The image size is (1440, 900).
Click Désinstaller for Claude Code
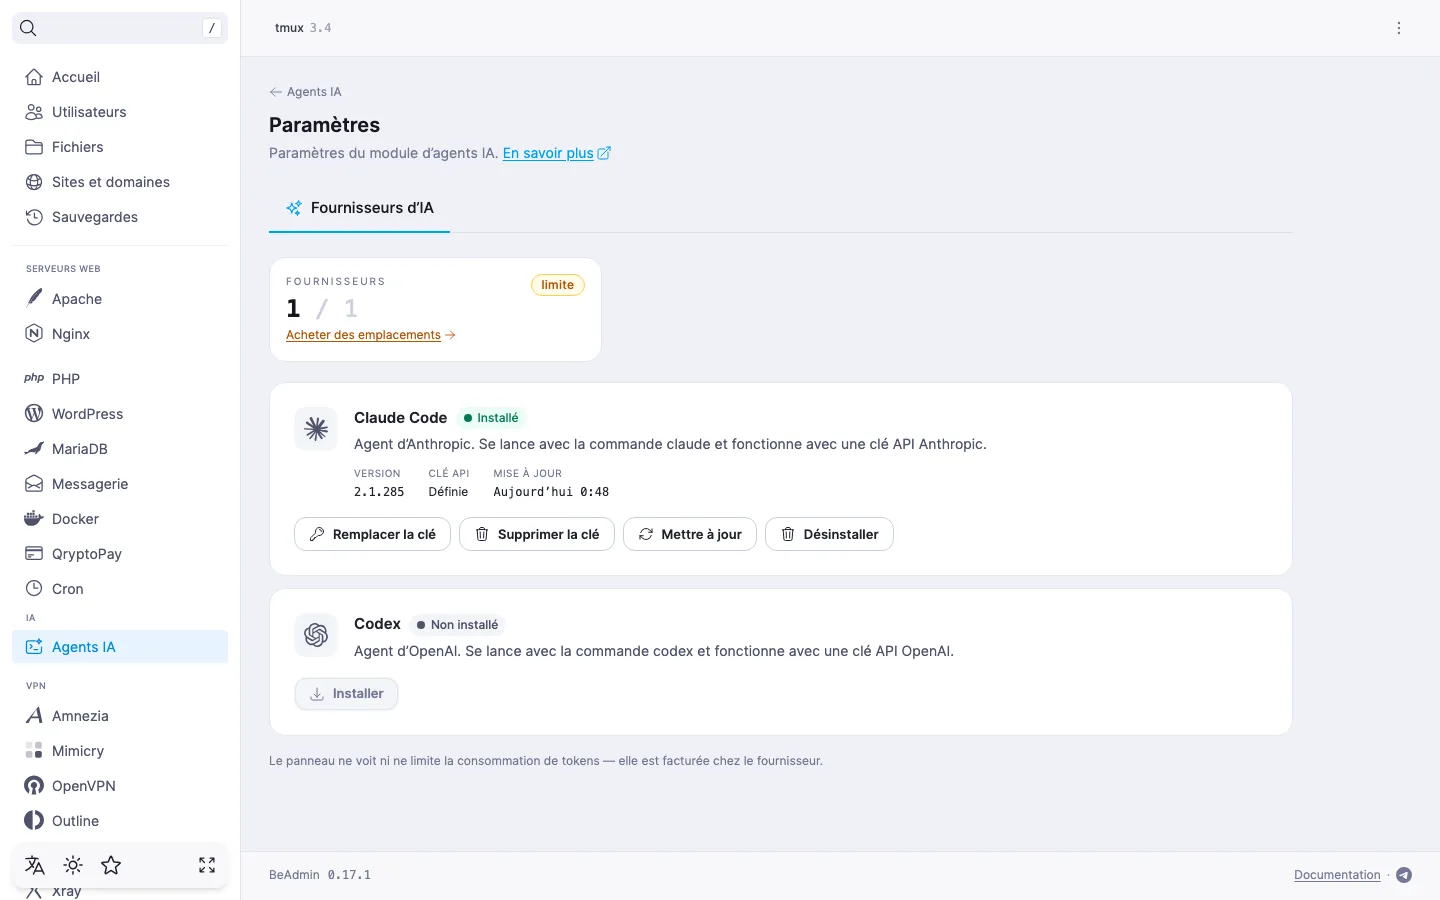[829, 534]
